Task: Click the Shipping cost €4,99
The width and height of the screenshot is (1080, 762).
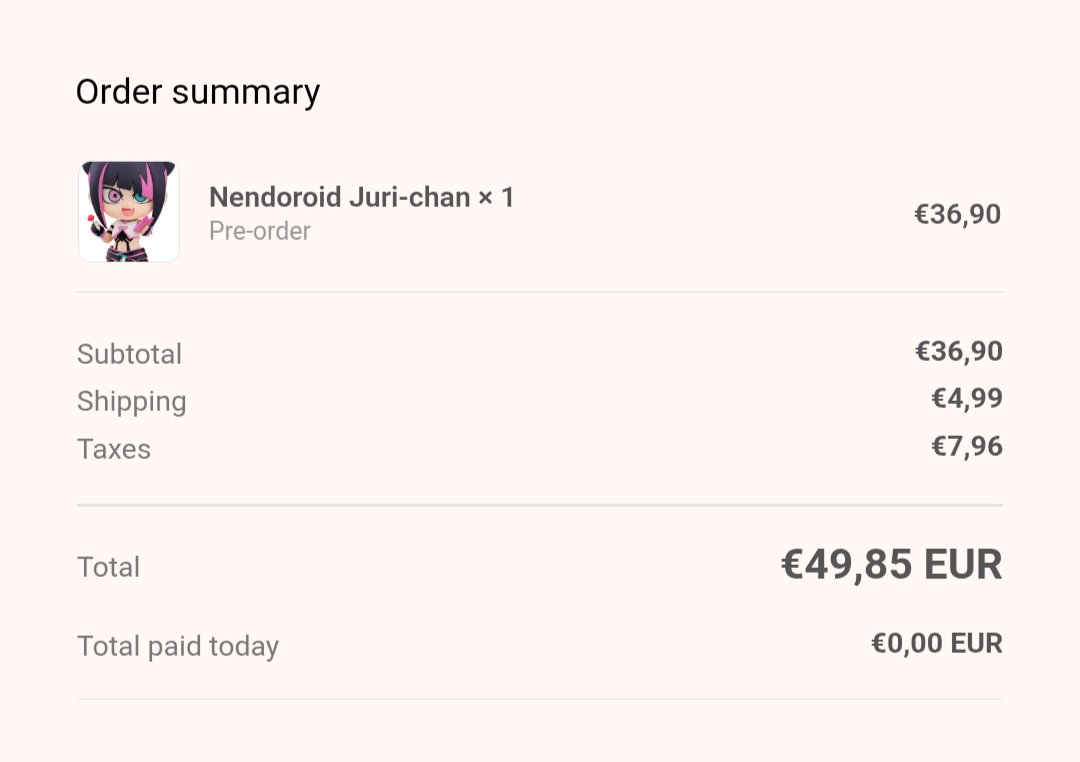Action: 967,398
